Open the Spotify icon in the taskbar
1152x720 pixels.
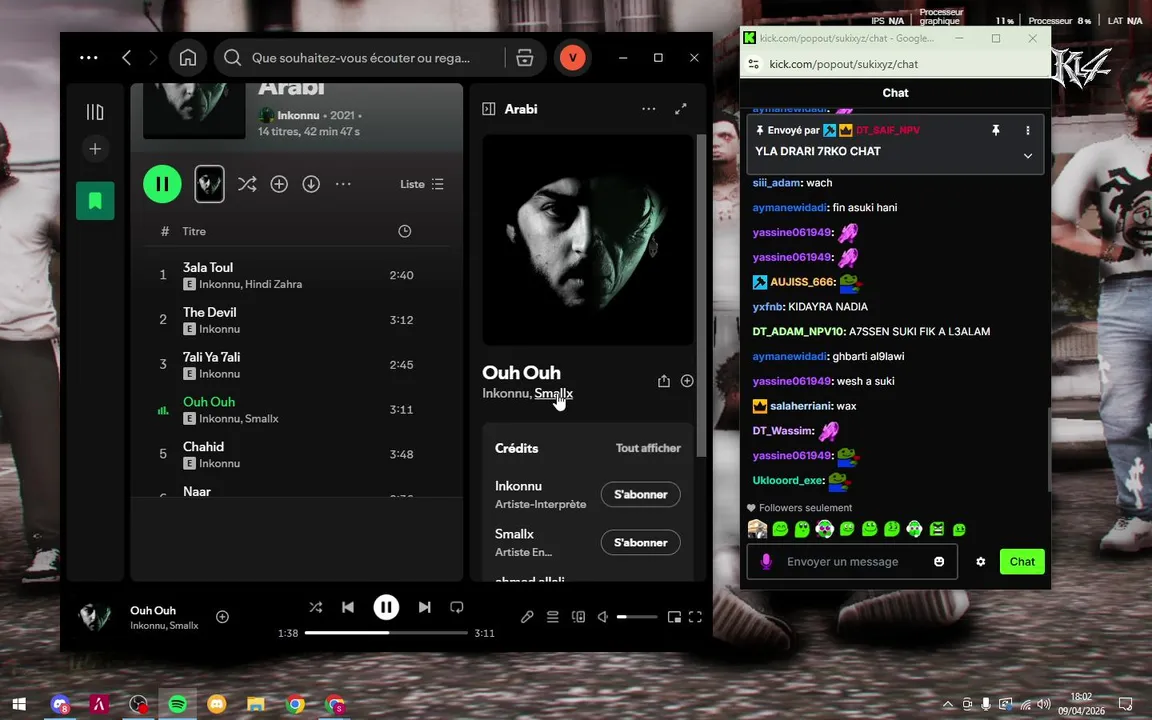click(x=178, y=705)
